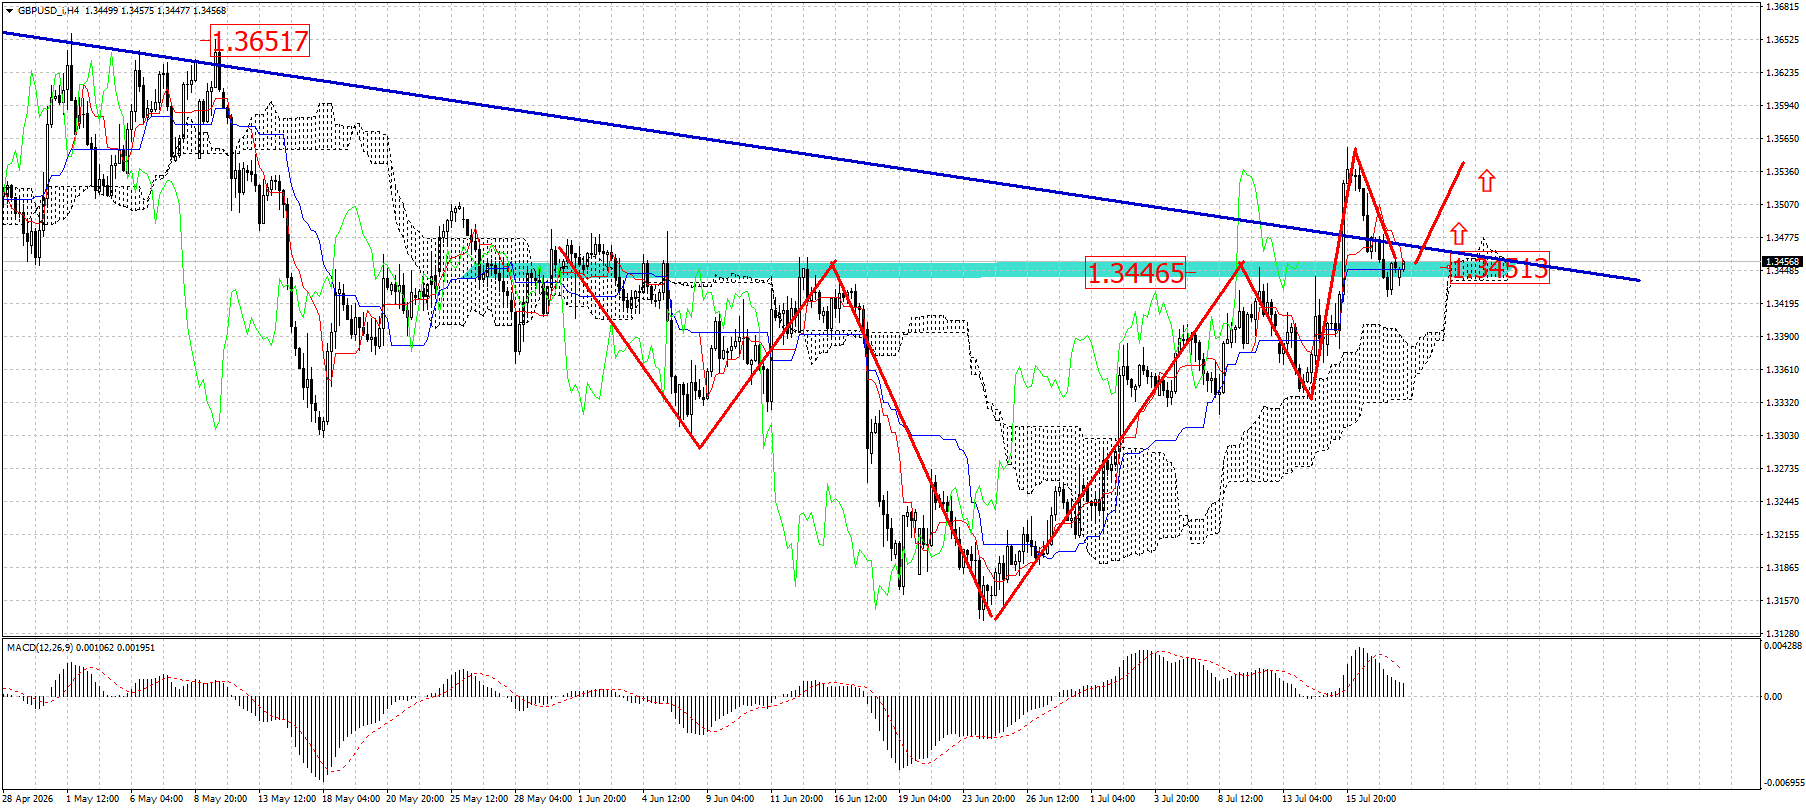The width and height of the screenshot is (1806, 810).
Task: Open the chart menu triangle beside GBPUSD_i,H4
Action: coord(9,11)
